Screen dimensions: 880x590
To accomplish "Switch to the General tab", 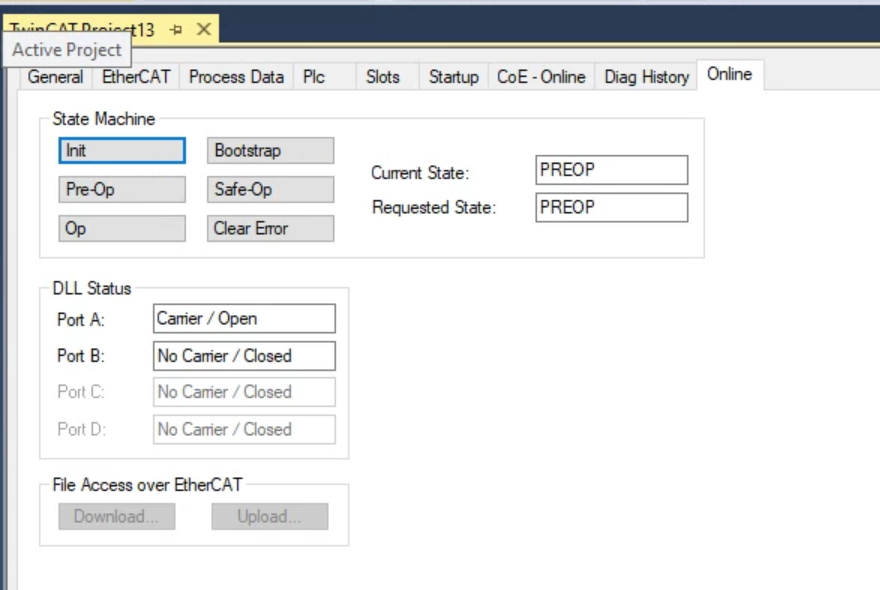I will tap(55, 77).
